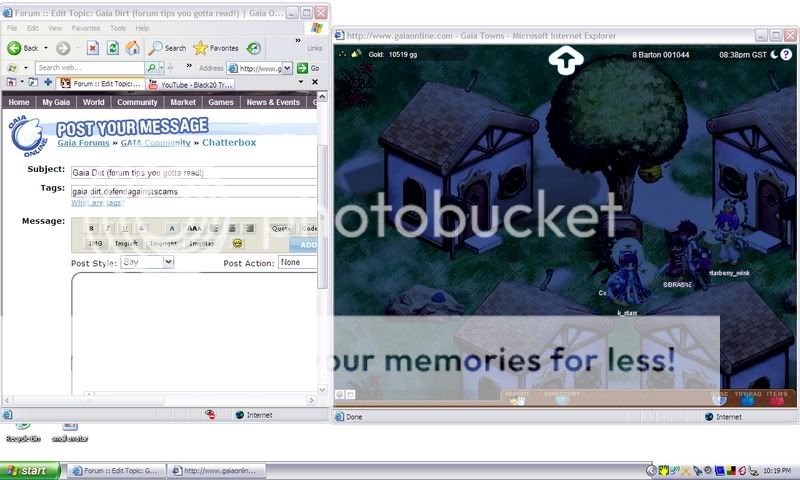800x480 pixels.
Task: Open the My Gaia nav item
Action: click(x=56, y=103)
